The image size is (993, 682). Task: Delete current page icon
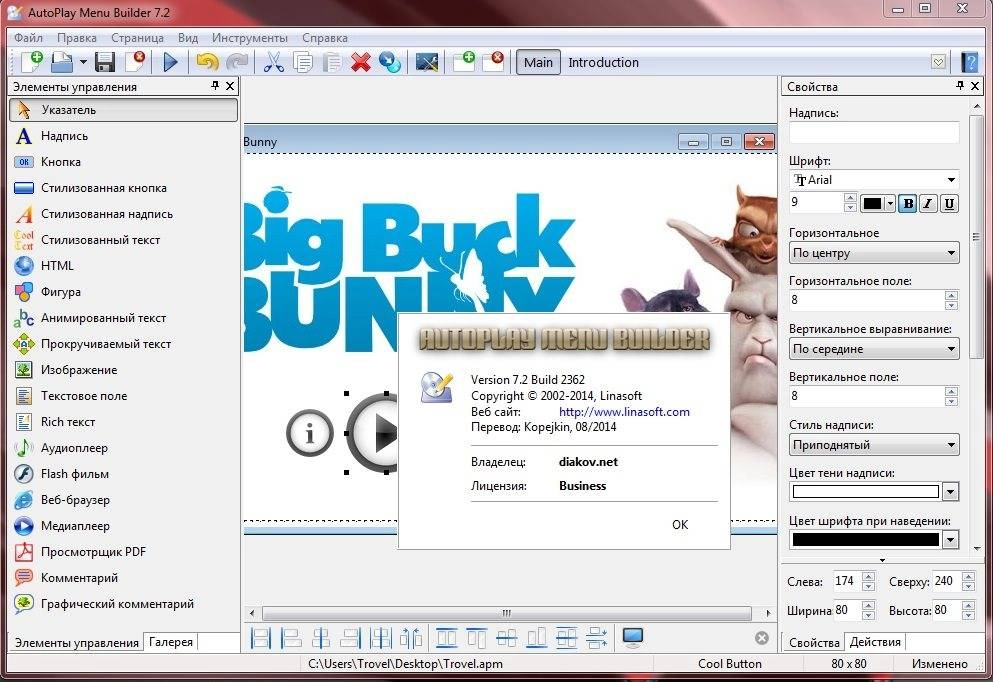pos(493,62)
